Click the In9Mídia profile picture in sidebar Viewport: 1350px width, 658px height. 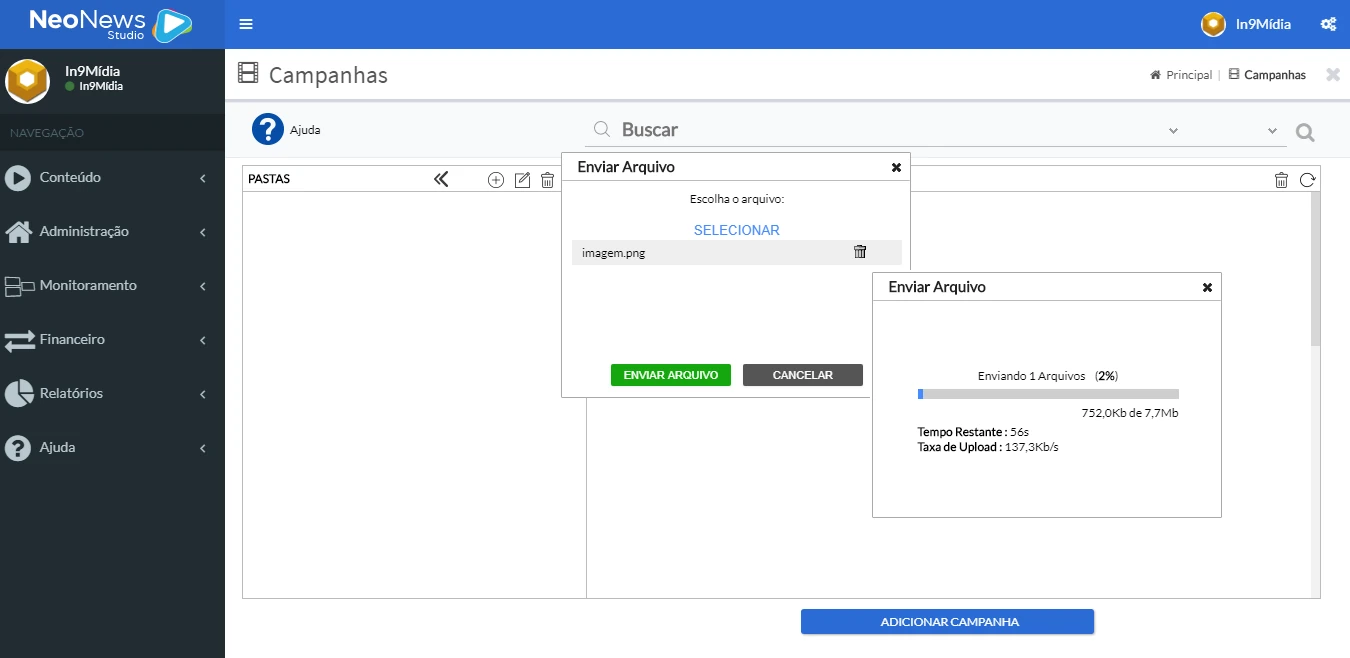(x=28, y=81)
